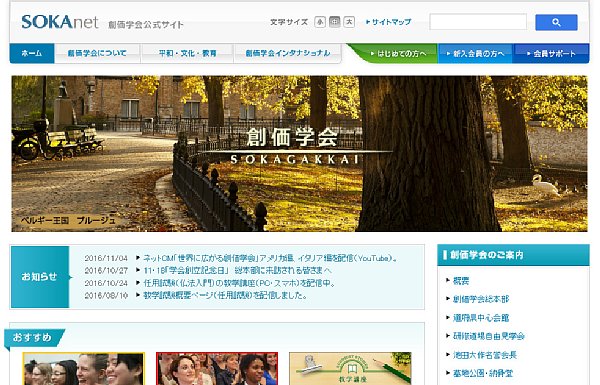Click the おすすめ section label
Image resolution: width=600 pixels, height=385 pixels.
pyautogui.click(x=33, y=338)
